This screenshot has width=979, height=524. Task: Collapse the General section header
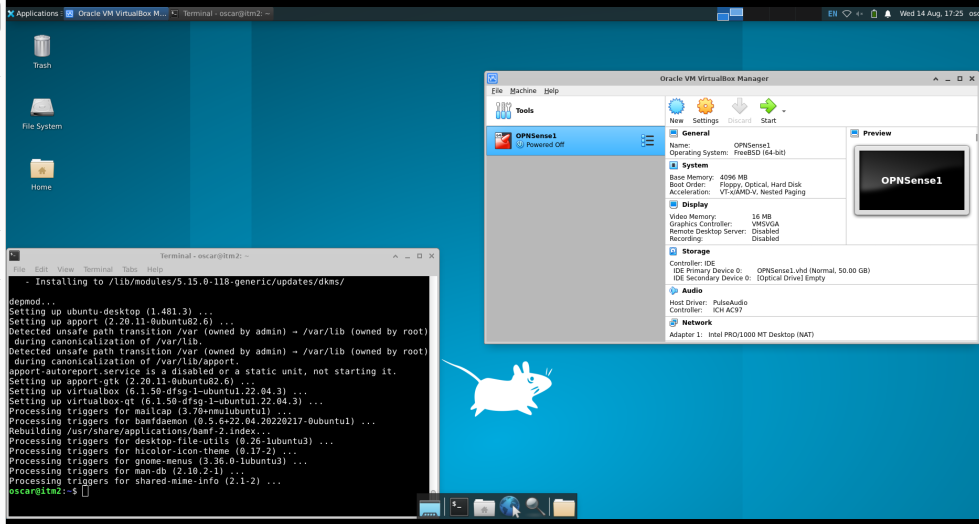click(696, 133)
